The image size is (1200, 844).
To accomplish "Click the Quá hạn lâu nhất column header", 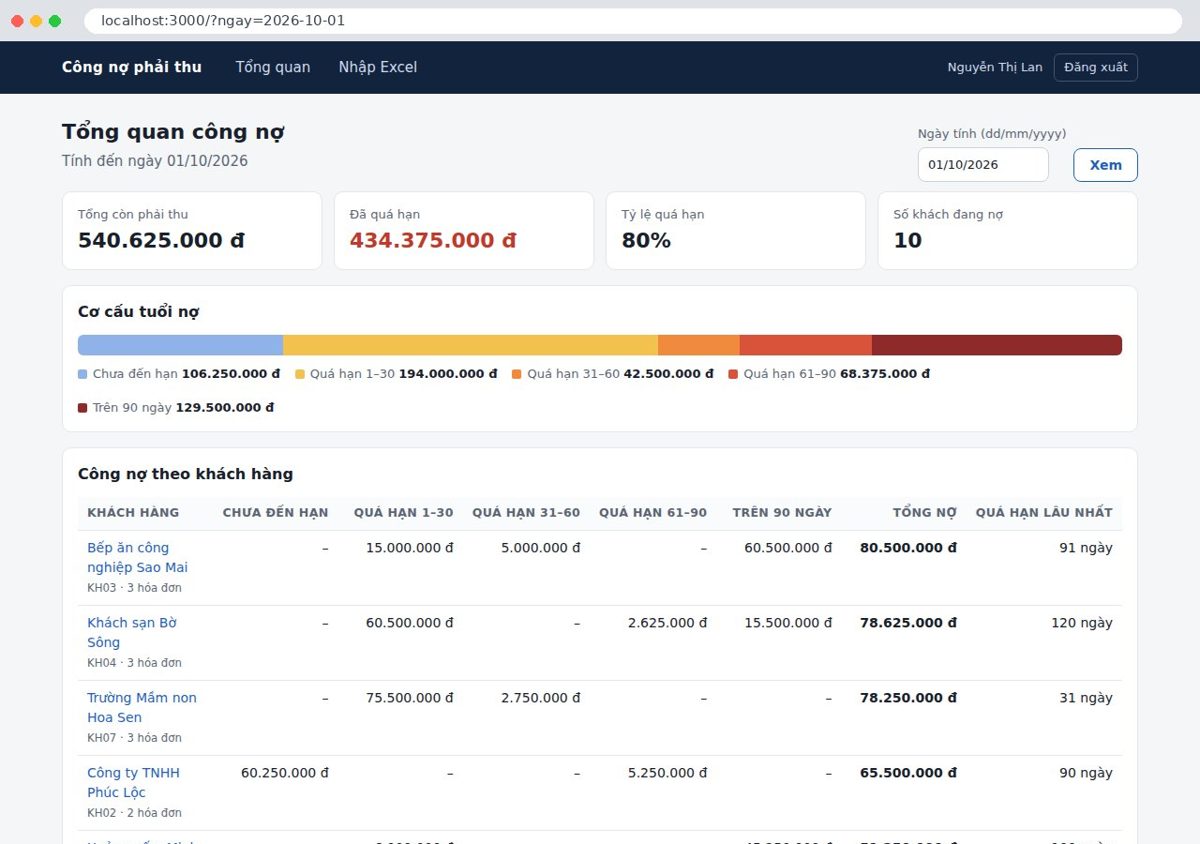I will pos(1044,512).
